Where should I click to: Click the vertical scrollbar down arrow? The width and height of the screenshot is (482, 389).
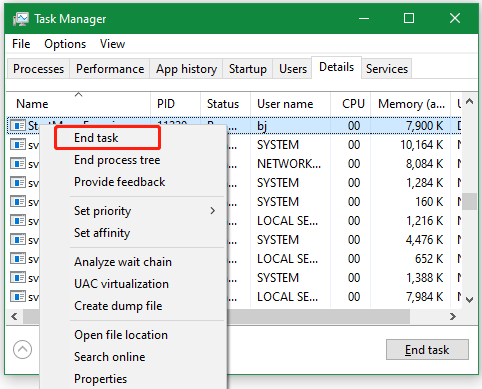tap(469, 300)
